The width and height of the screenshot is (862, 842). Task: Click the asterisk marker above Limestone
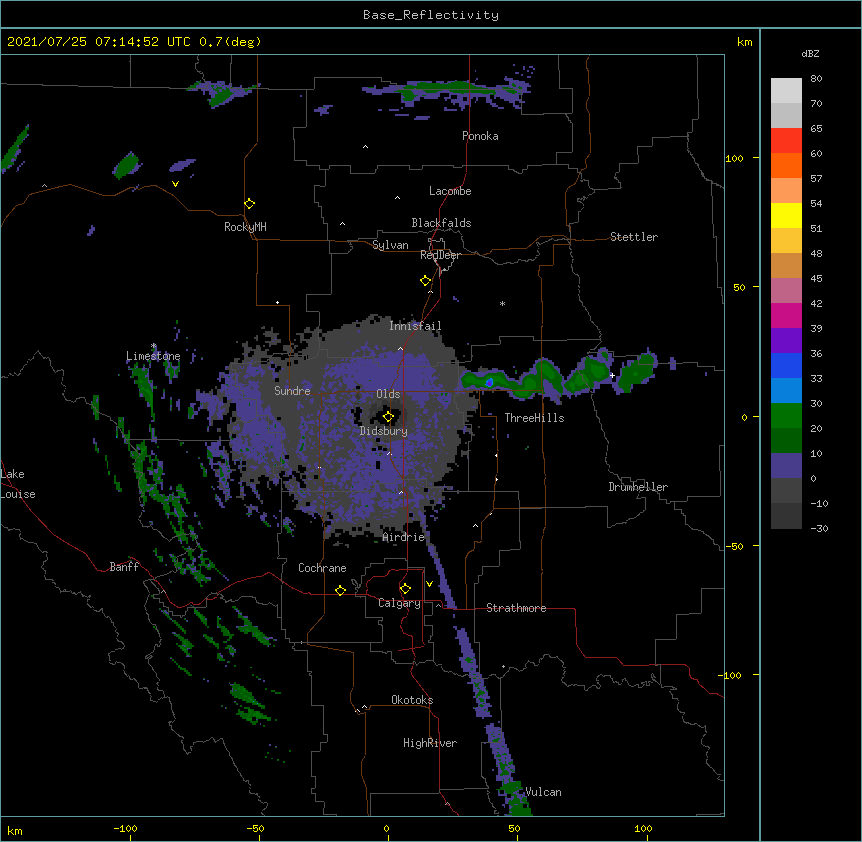[x=154, y=346]
